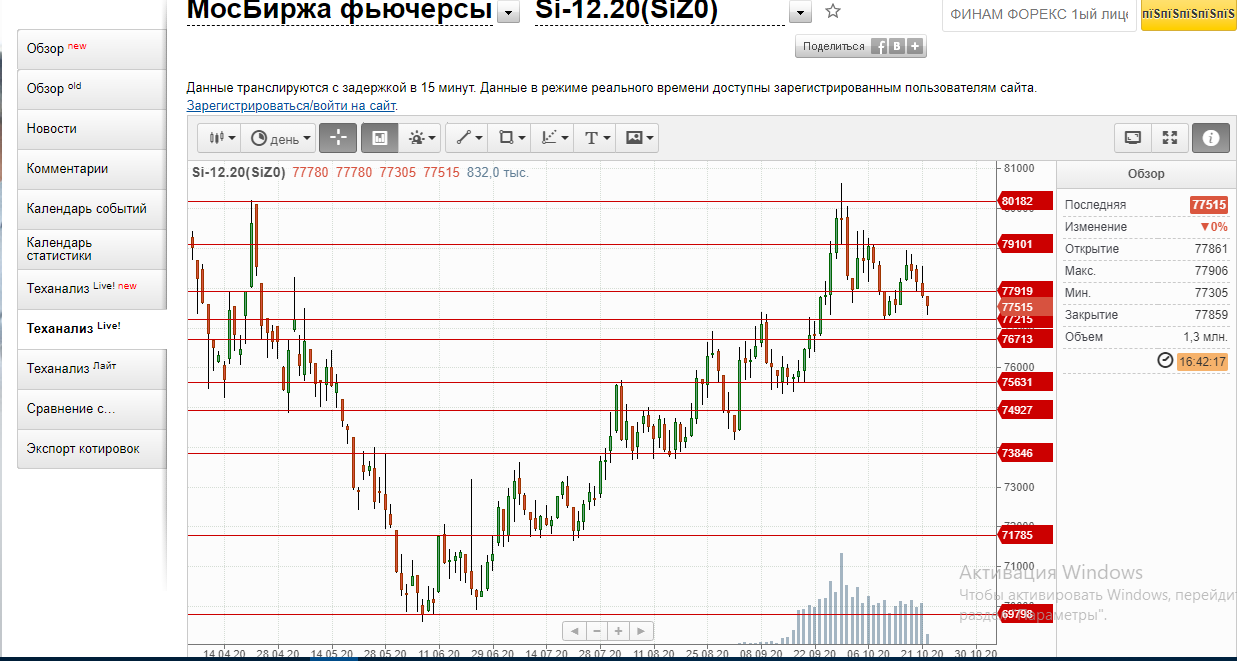Open Календарь событий

coord(92,209)
